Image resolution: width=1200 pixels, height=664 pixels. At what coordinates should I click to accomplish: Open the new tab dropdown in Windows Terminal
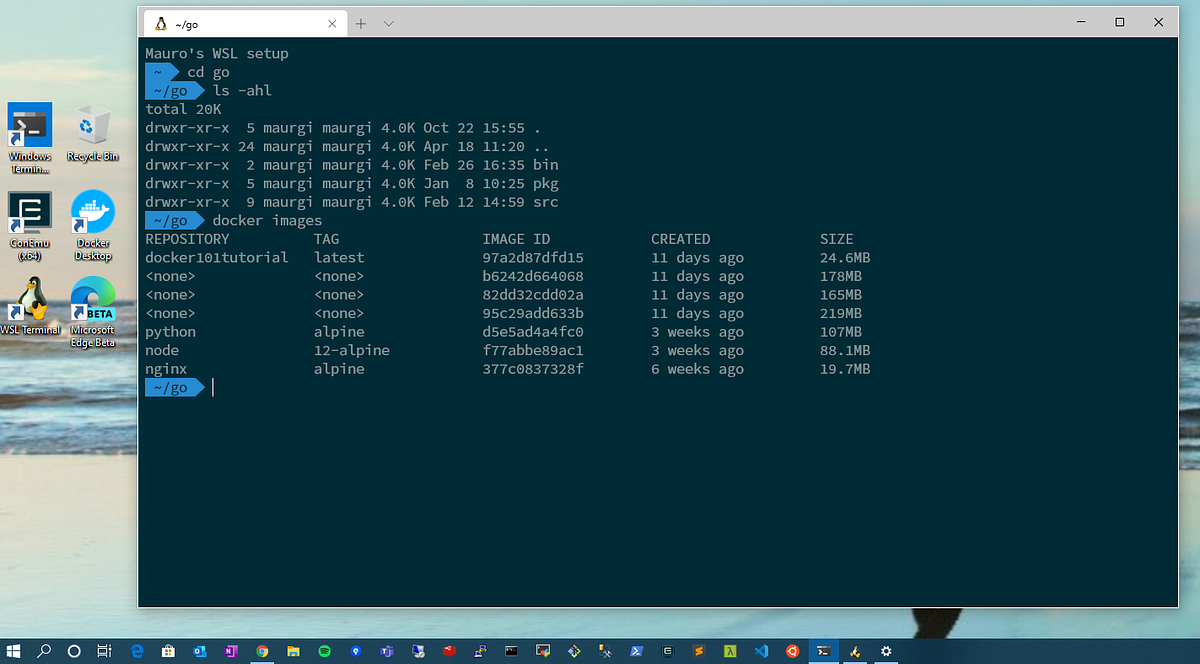pos(389,23)
